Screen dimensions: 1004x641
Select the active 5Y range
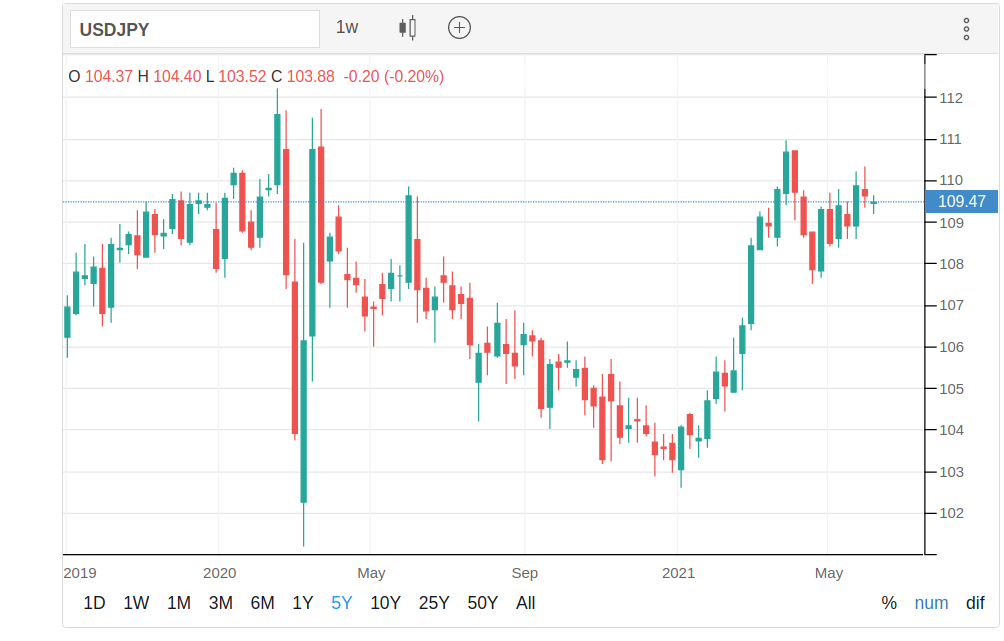coord(342,603)
